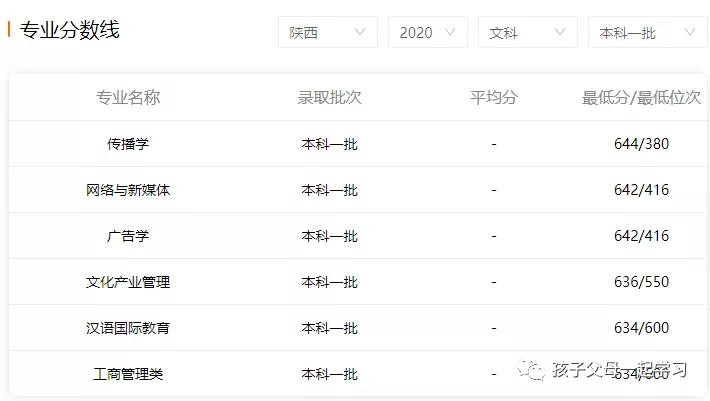Expand the 文科 subject type dropdown
This screenshot has width=710, height=401.
tap(527, 33)
